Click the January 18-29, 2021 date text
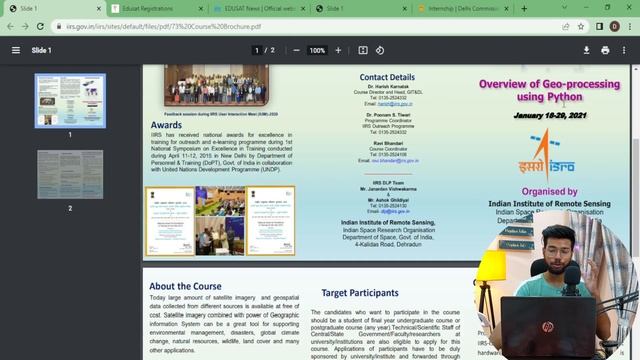Screen dimensions: 640x360 pos(550,116)
